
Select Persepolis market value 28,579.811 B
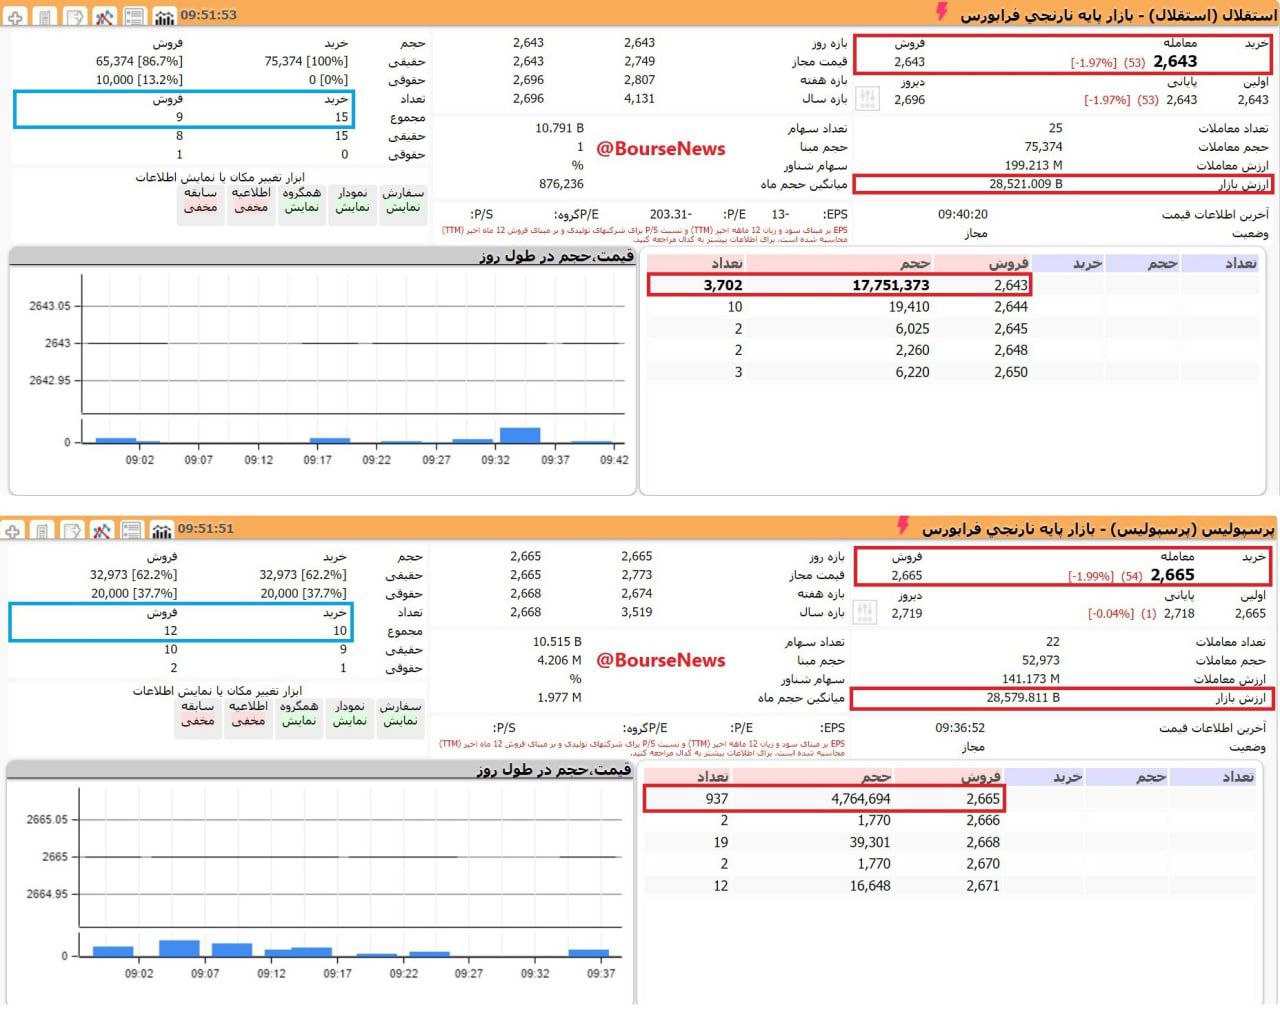[1023, 697]
